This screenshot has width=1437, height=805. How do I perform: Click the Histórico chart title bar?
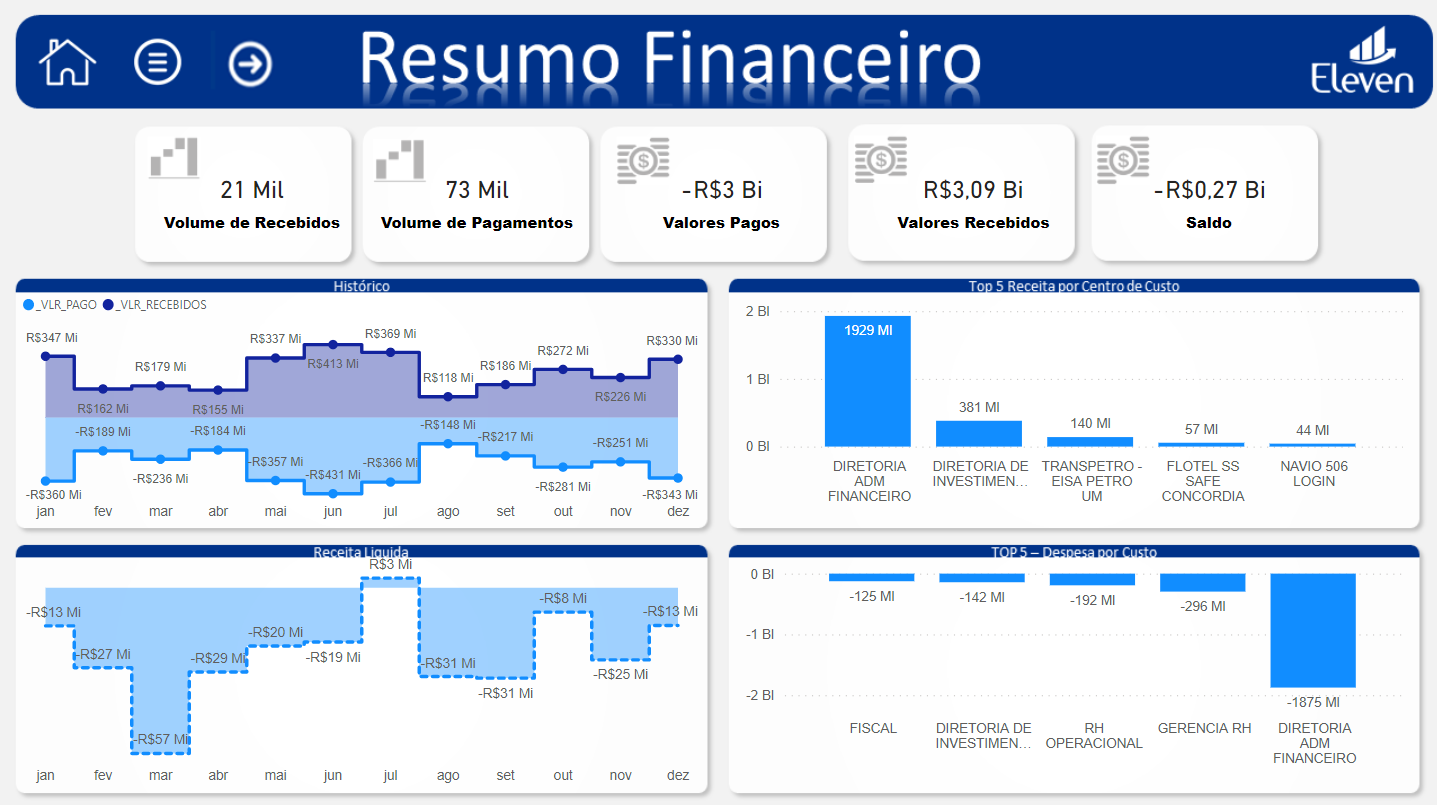(x=361, y=286)
